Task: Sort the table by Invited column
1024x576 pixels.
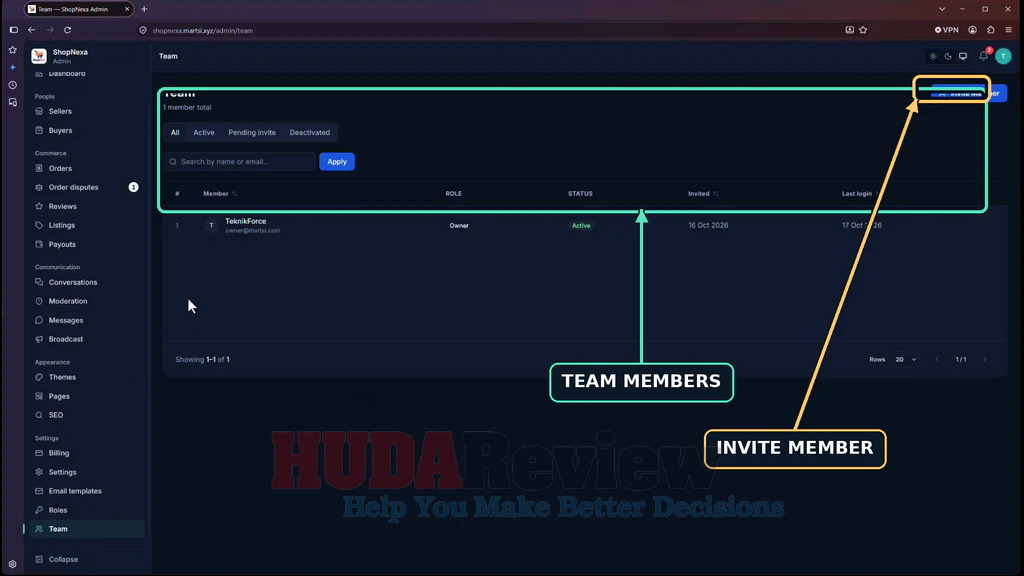Action: [x=703, y=193]
